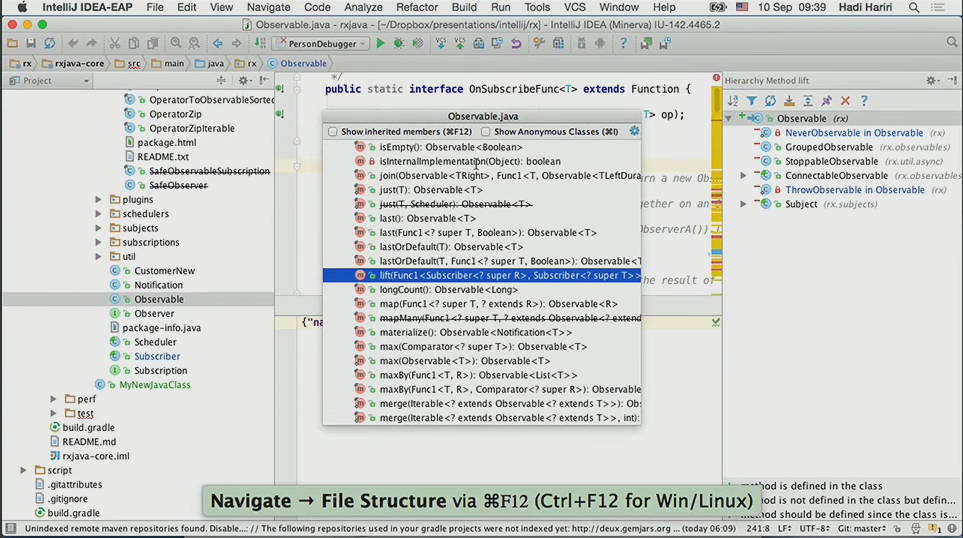Screen dimensions: 963x538
Task: Pin the Hierarchy tab with the pin icon
Action: pos(827,101)
